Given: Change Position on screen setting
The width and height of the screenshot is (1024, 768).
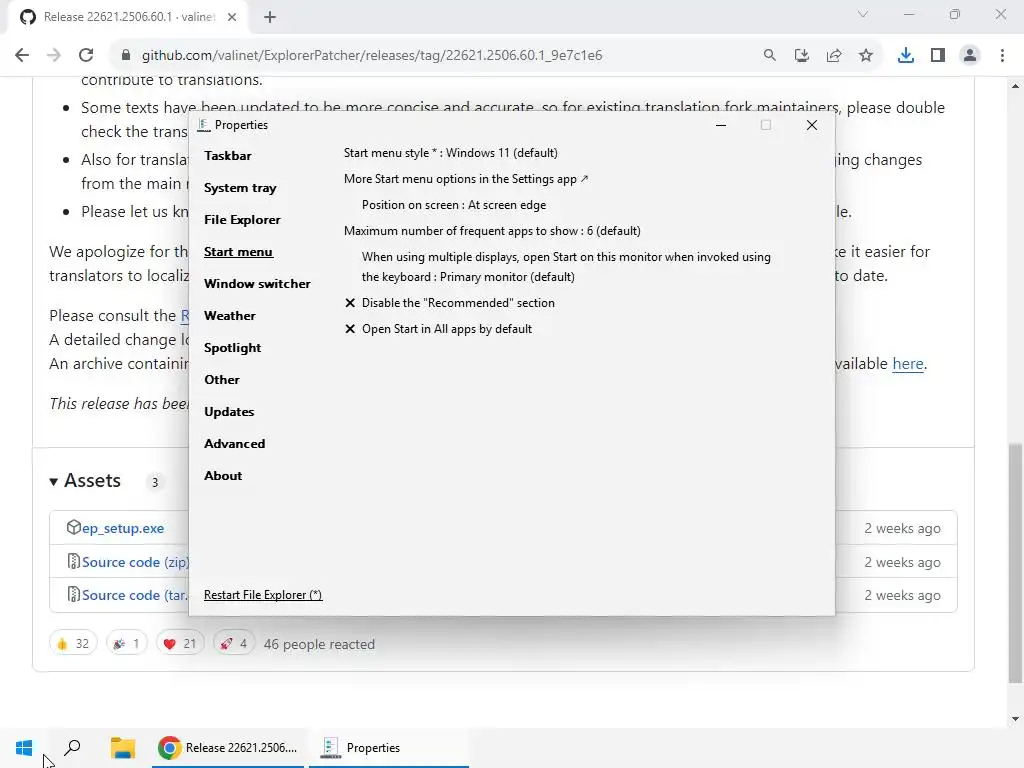Looking at the screenshot, I should (454, 205).
